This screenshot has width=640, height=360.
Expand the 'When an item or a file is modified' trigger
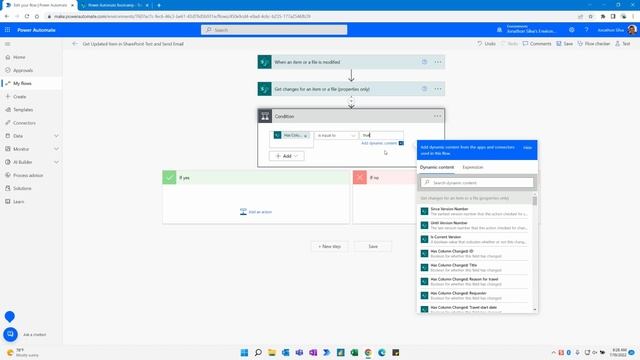[x=351, y=62]
